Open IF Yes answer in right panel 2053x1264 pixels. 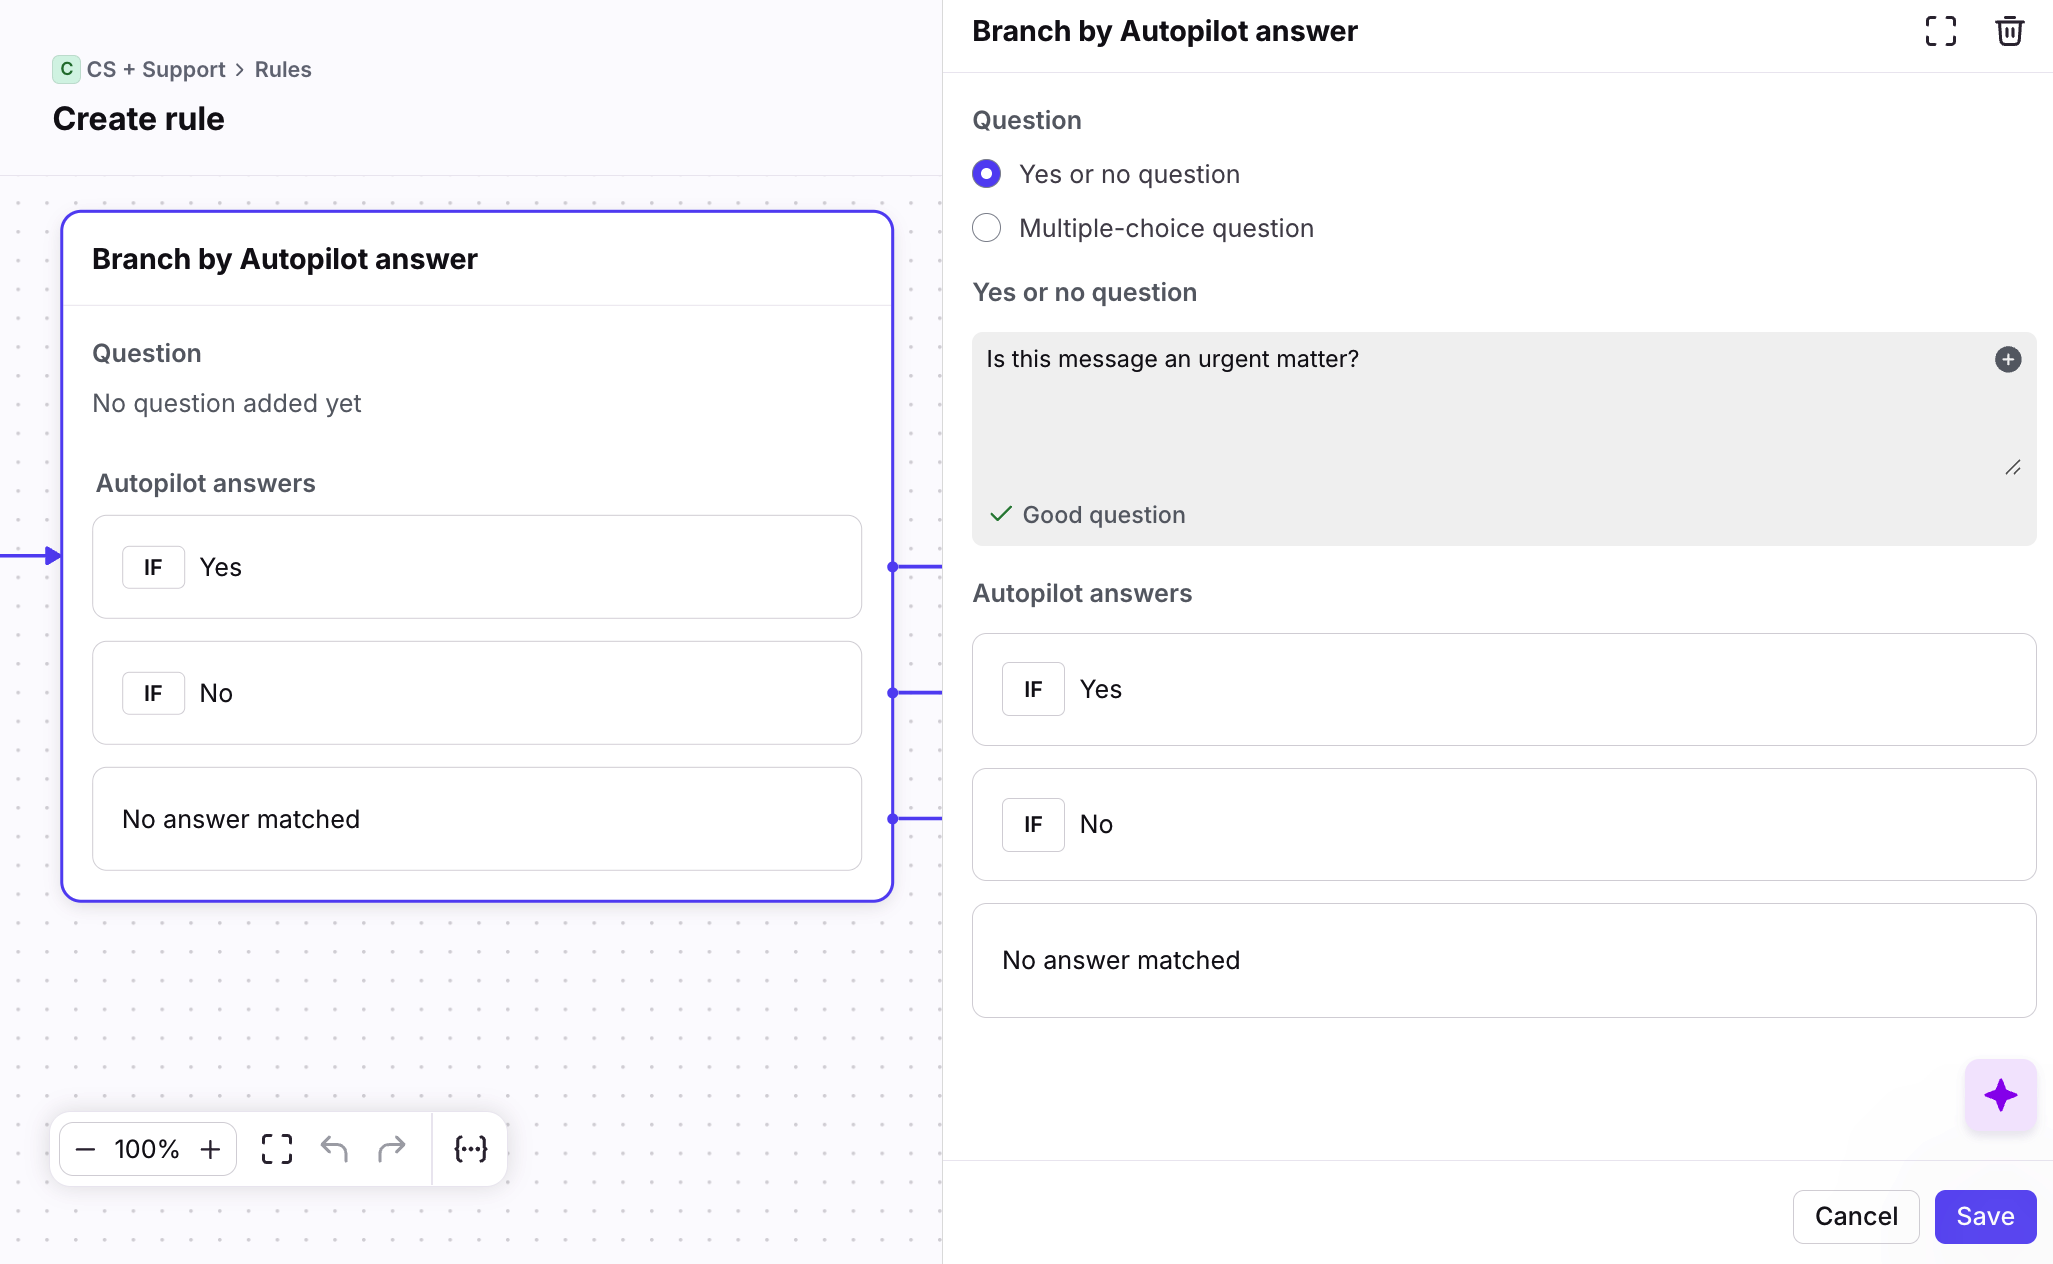tap(1503, 689)
